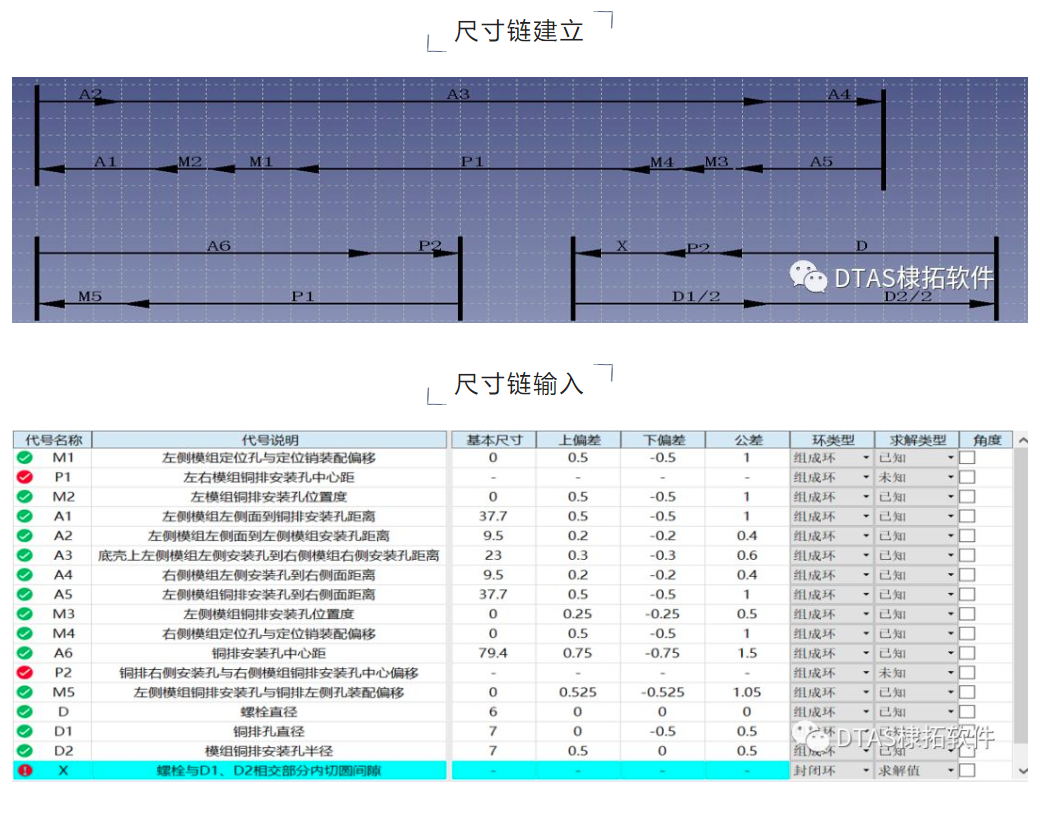The width and height of the screenshot is (1040, 815).
Task: Click the green check icon beside row M5
Action: click(x=24, y=692)
